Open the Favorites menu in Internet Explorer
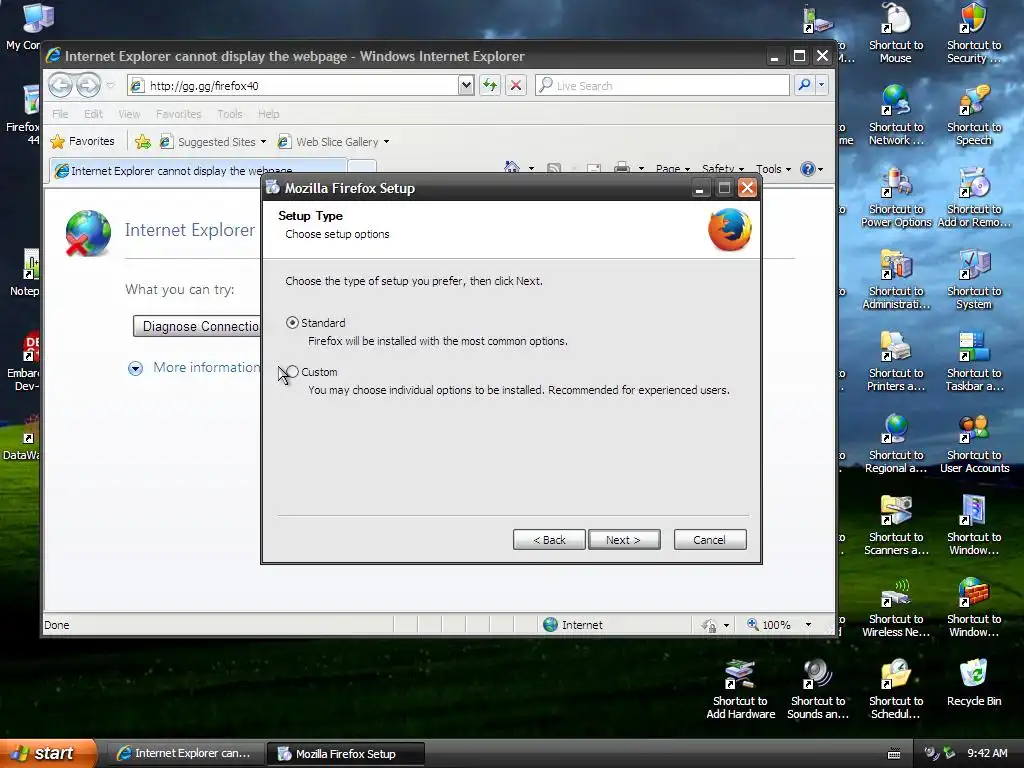1024x768 pixels. [178, 114]
